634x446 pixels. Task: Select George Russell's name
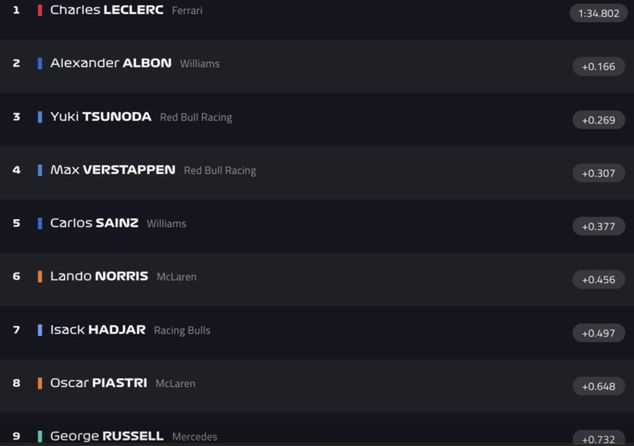click(106, 436)
